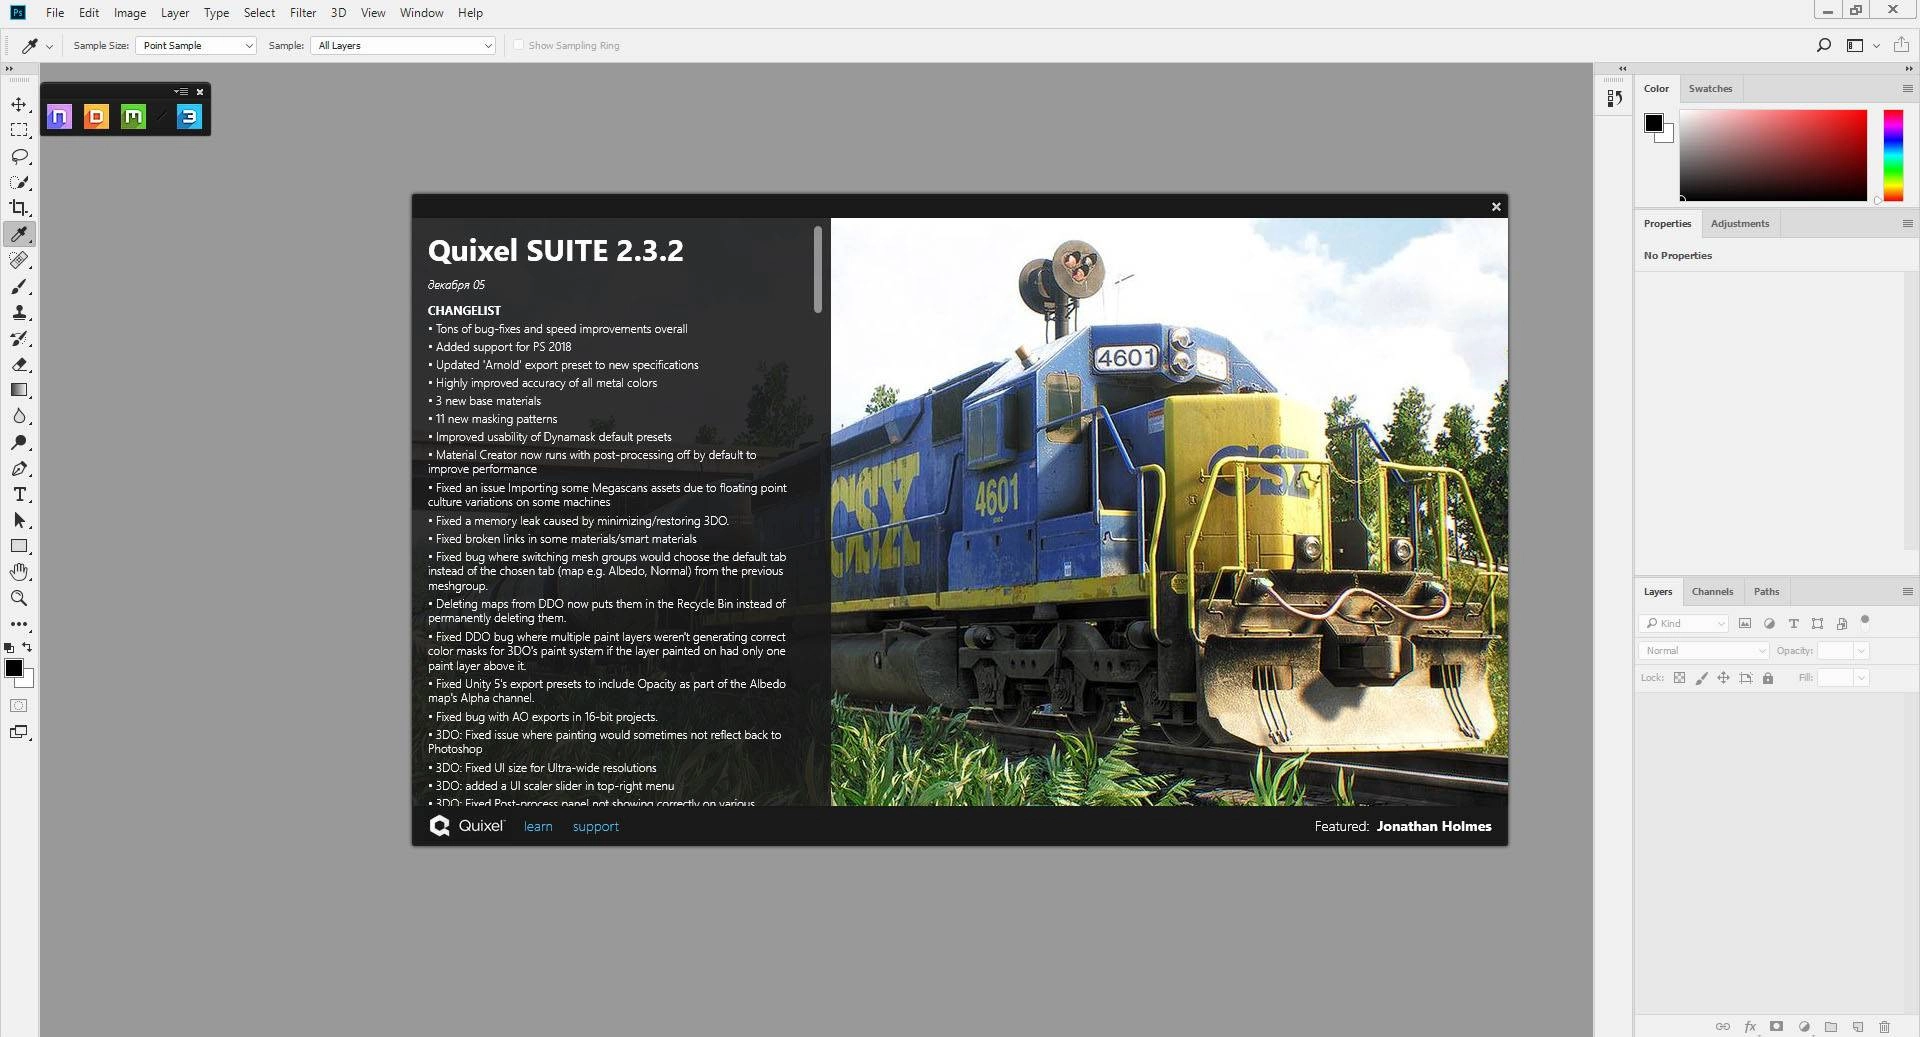This screenshot has height=1037, width=1920.
Task: Launch DDO from Quixel panel
Action: point(96,117)
